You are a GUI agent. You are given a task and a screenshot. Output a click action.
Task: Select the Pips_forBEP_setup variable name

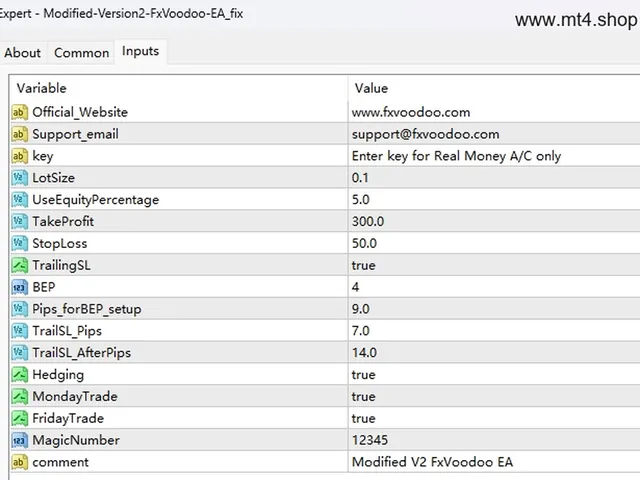87,309
